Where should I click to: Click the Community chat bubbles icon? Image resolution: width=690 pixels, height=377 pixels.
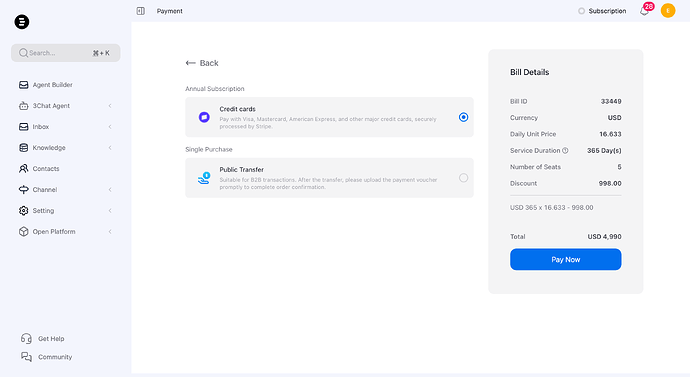tap(26, 357)
